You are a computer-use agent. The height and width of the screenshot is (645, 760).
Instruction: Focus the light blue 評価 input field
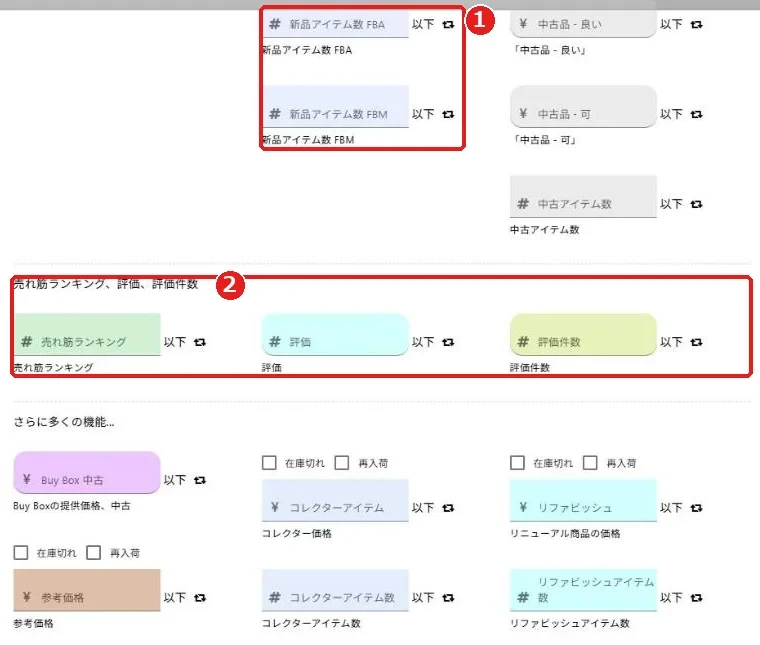[335, 334]
